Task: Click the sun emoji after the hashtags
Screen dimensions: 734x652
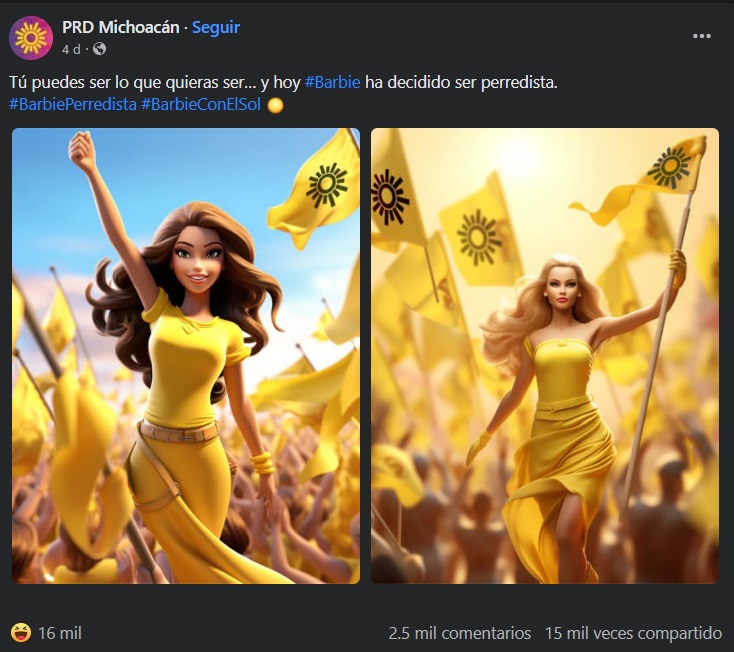Action: click(275, 105)
